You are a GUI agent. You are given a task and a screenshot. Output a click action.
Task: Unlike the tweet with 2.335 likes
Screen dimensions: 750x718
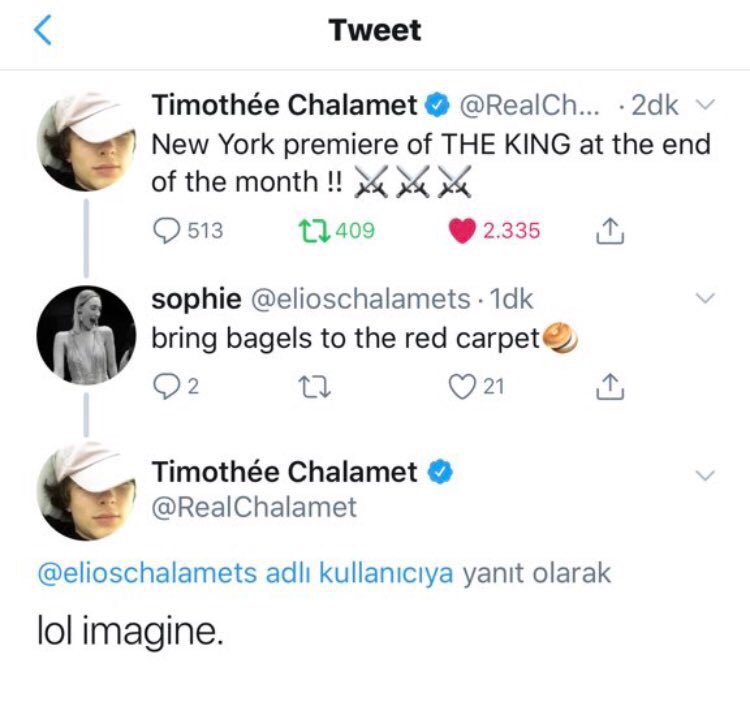pyautogui.click(x=461, y=231)
